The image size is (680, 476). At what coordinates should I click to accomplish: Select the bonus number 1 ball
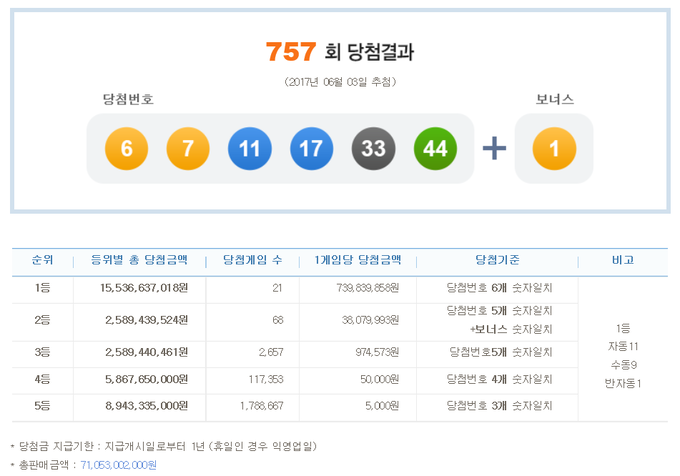tap(553, 149)
